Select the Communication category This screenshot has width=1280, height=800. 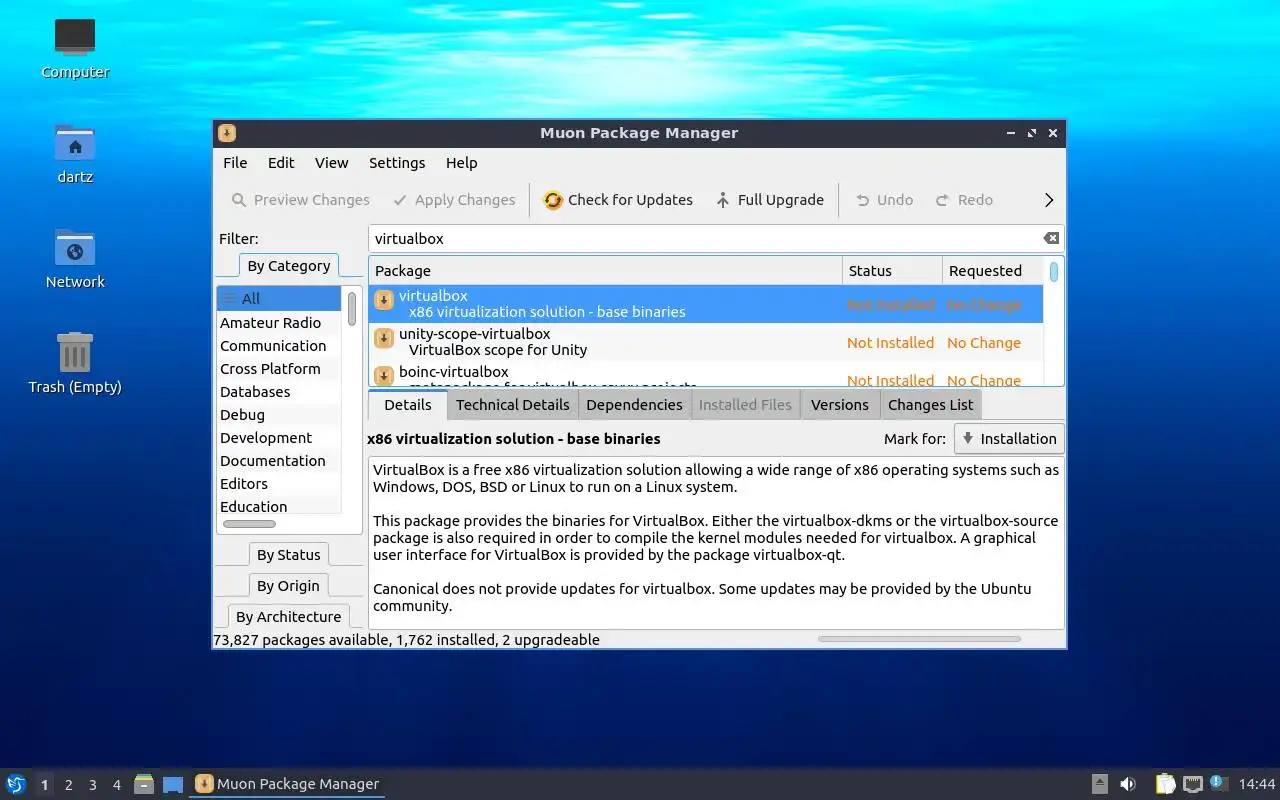(x=279, y=346)
